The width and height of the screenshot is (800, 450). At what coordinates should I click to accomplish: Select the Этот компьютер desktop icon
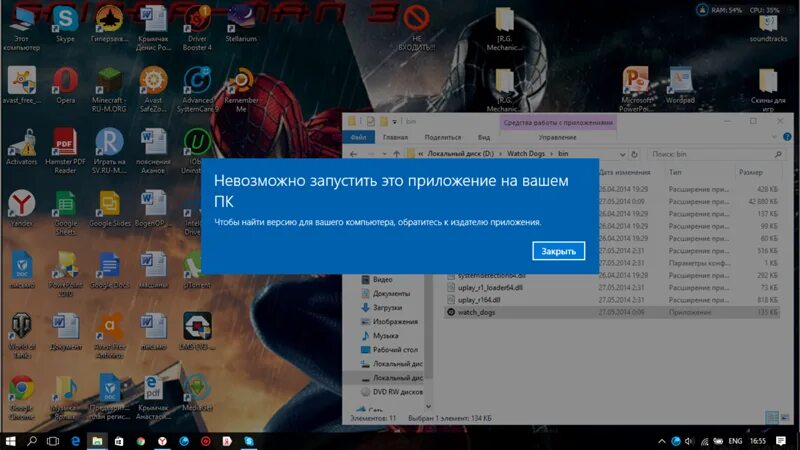(x=21, y=28)
